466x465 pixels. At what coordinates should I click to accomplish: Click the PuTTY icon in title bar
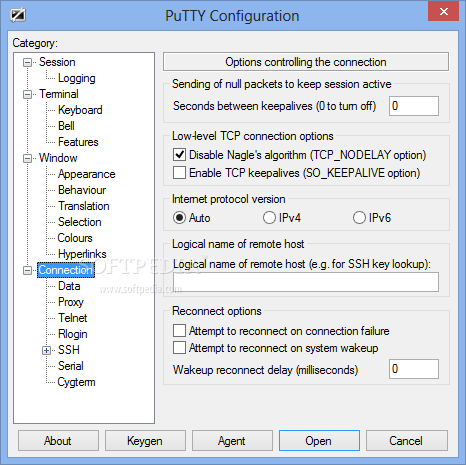point(18,15)
